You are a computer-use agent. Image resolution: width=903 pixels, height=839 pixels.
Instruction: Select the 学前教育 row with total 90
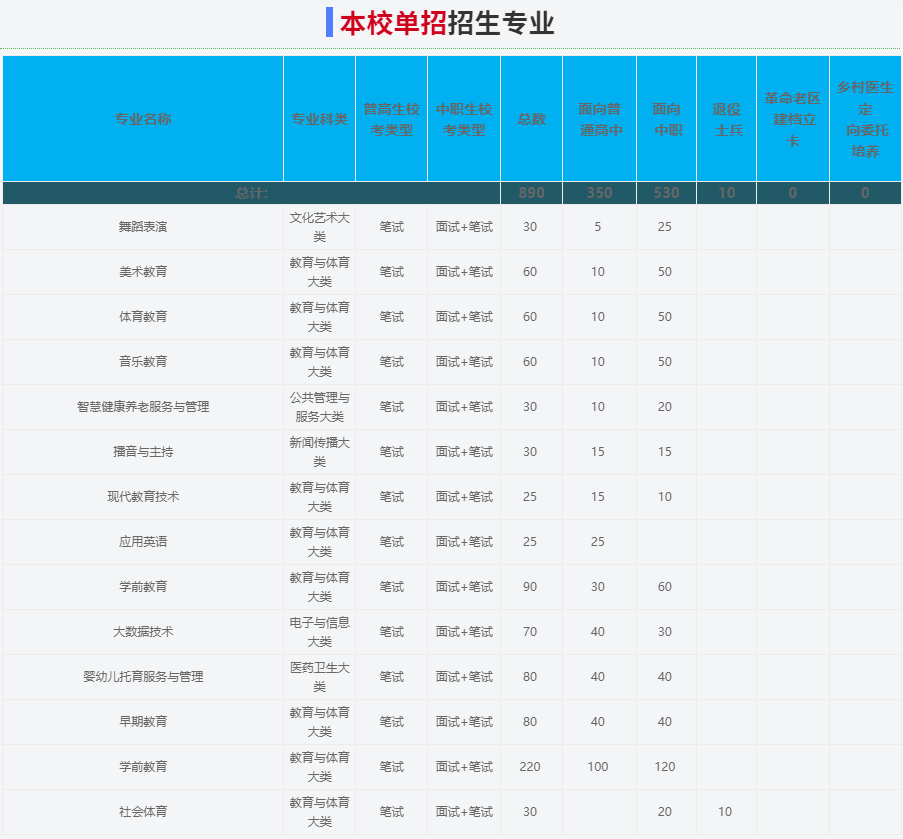point(143,587)
